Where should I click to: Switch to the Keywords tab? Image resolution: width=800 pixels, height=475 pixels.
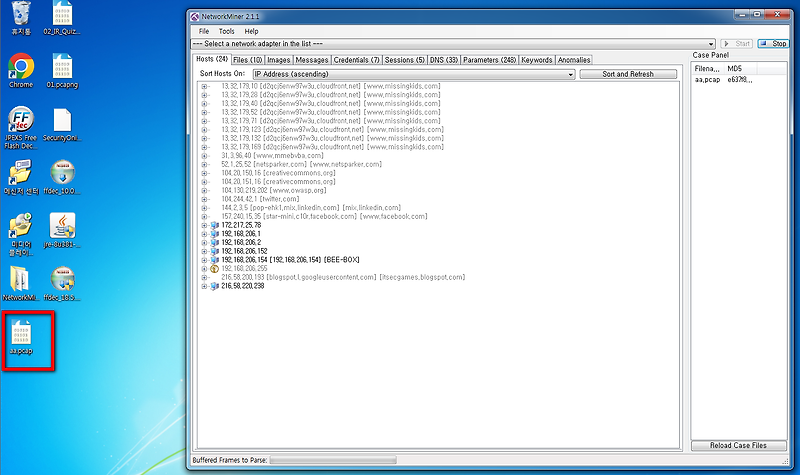click(537, 60)
